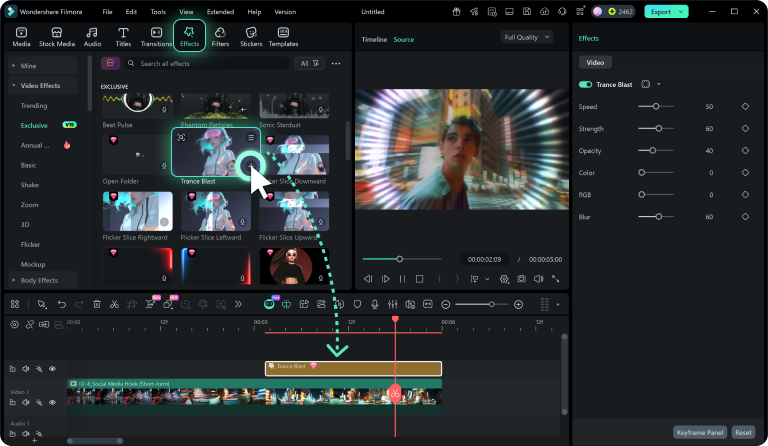Click the Search all effects field
768x446 pixels.
click(206, 64)
